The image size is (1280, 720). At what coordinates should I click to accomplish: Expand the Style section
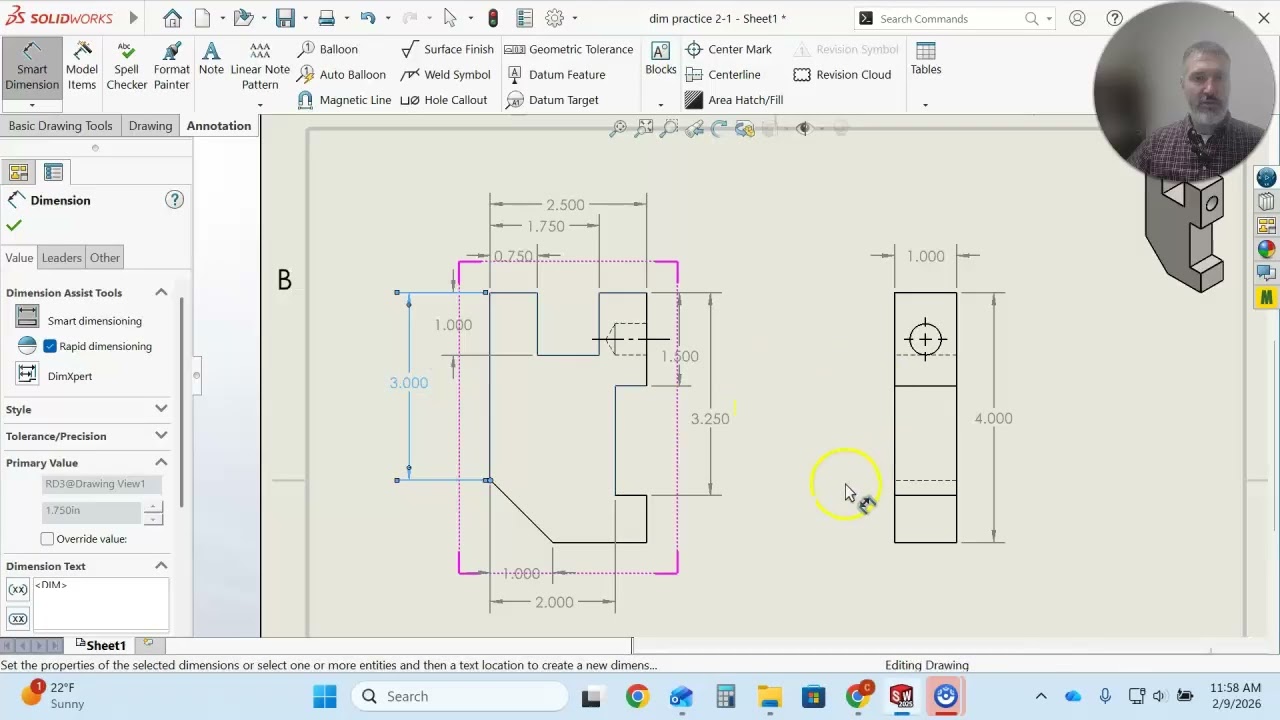click(x=161, y=409)
